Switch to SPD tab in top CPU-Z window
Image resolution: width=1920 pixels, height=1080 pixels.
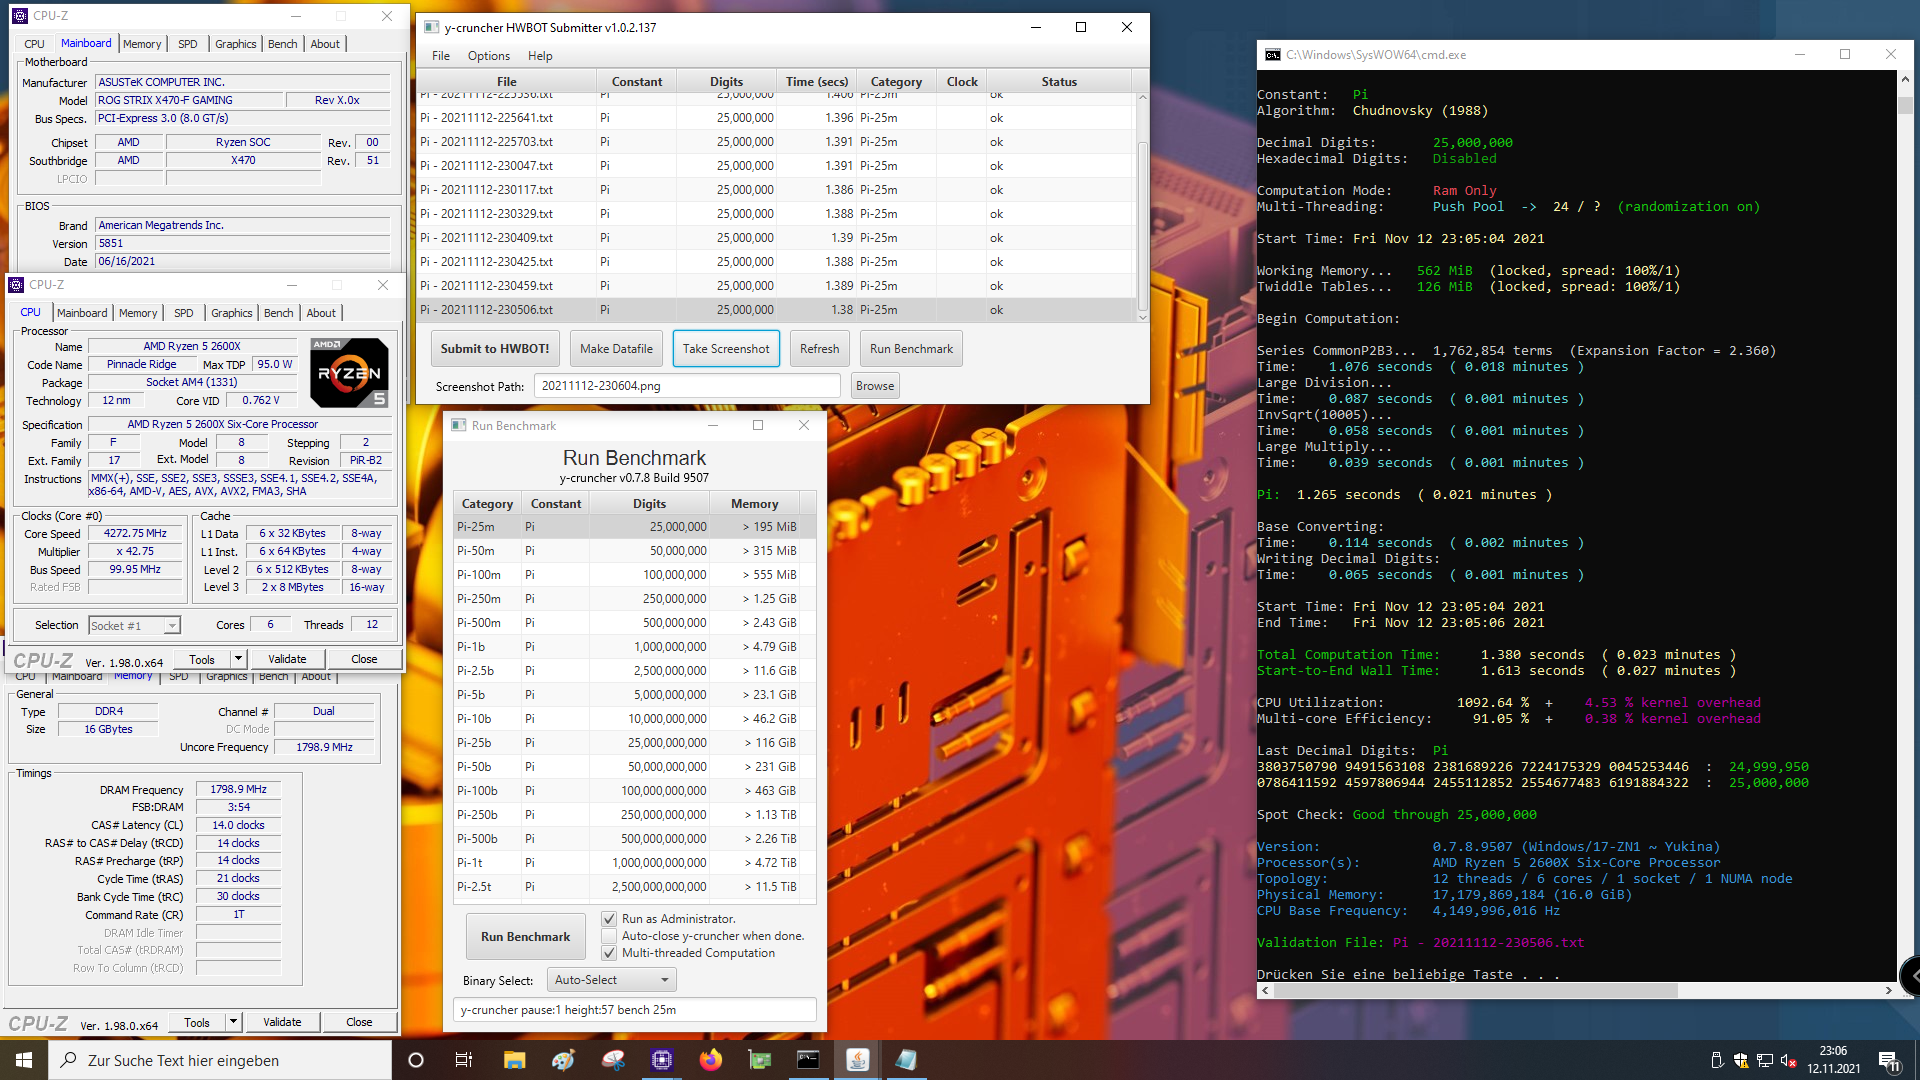[188, 44]
